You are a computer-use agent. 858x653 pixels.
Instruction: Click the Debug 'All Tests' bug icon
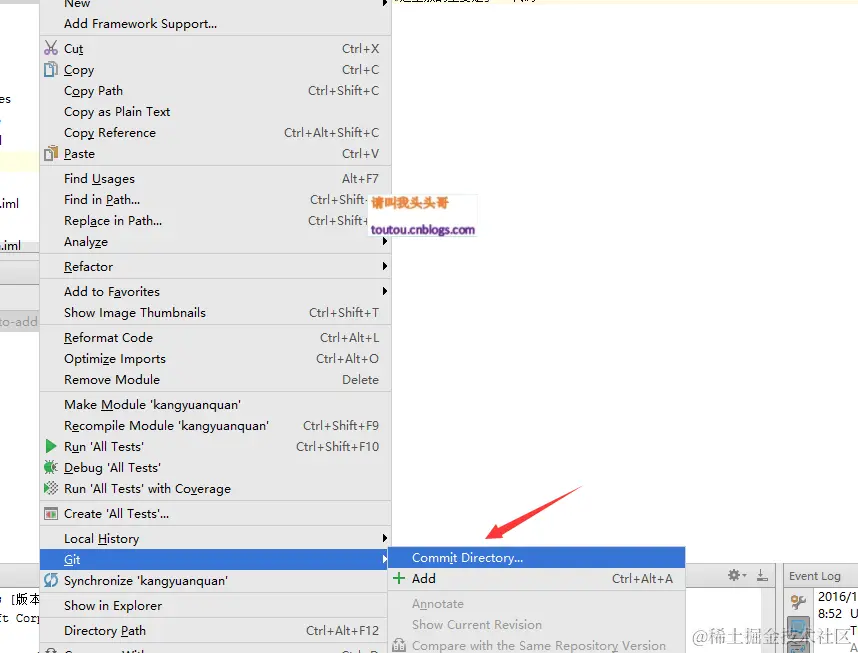[50, 467]
